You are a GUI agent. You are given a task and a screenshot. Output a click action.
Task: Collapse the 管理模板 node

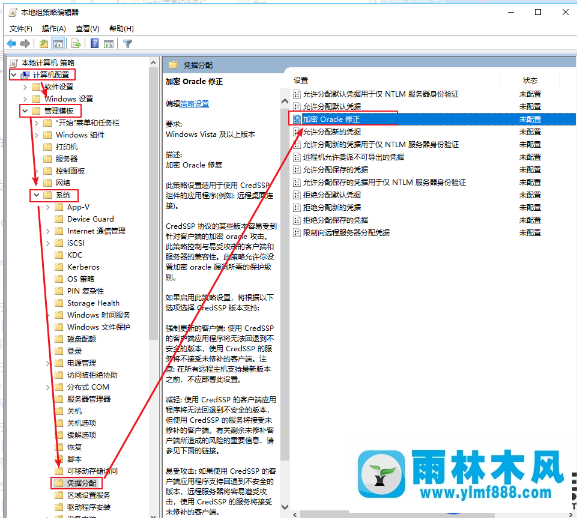pos(25,111)
